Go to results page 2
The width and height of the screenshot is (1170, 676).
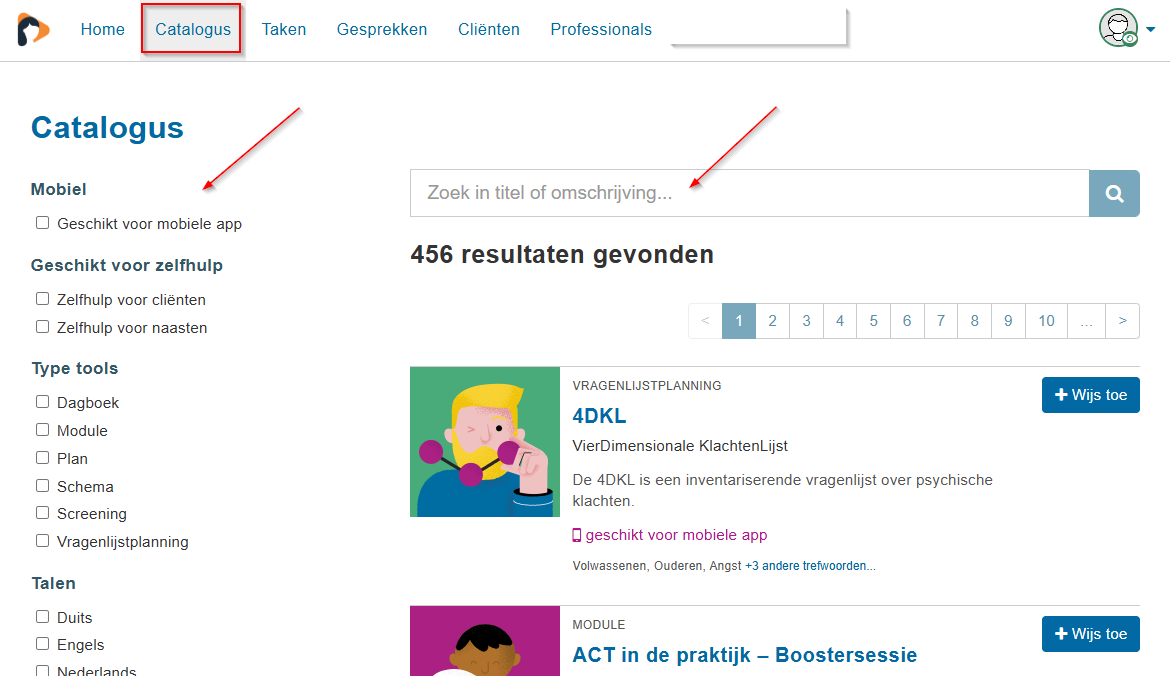pos(772,321)
